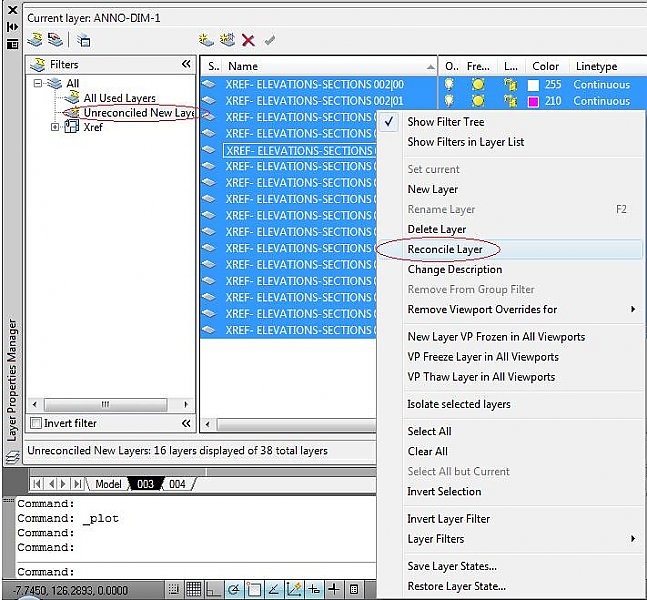Click the New Property Filter icon
The width and height of the screenshot is (647, 600).
pos(35,40)
